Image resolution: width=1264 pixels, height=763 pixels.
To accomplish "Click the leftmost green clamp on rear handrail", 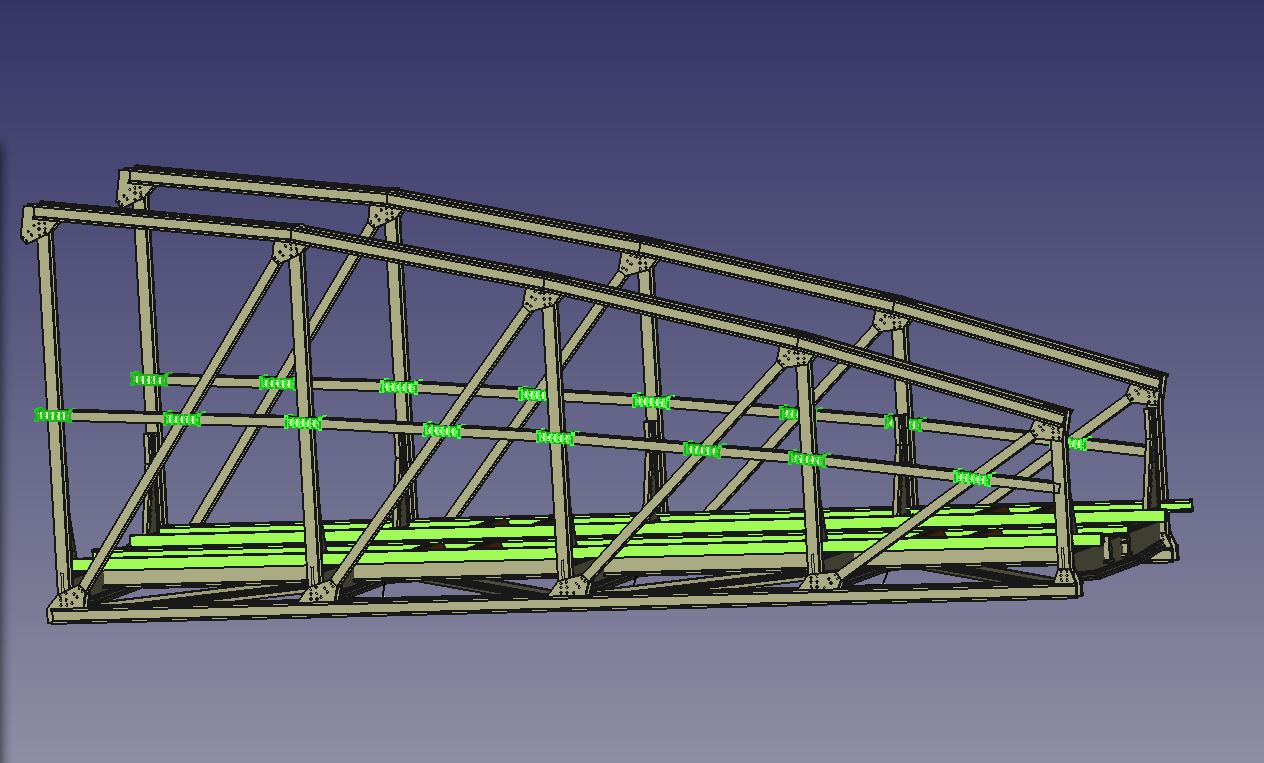I will click(149, 379).
